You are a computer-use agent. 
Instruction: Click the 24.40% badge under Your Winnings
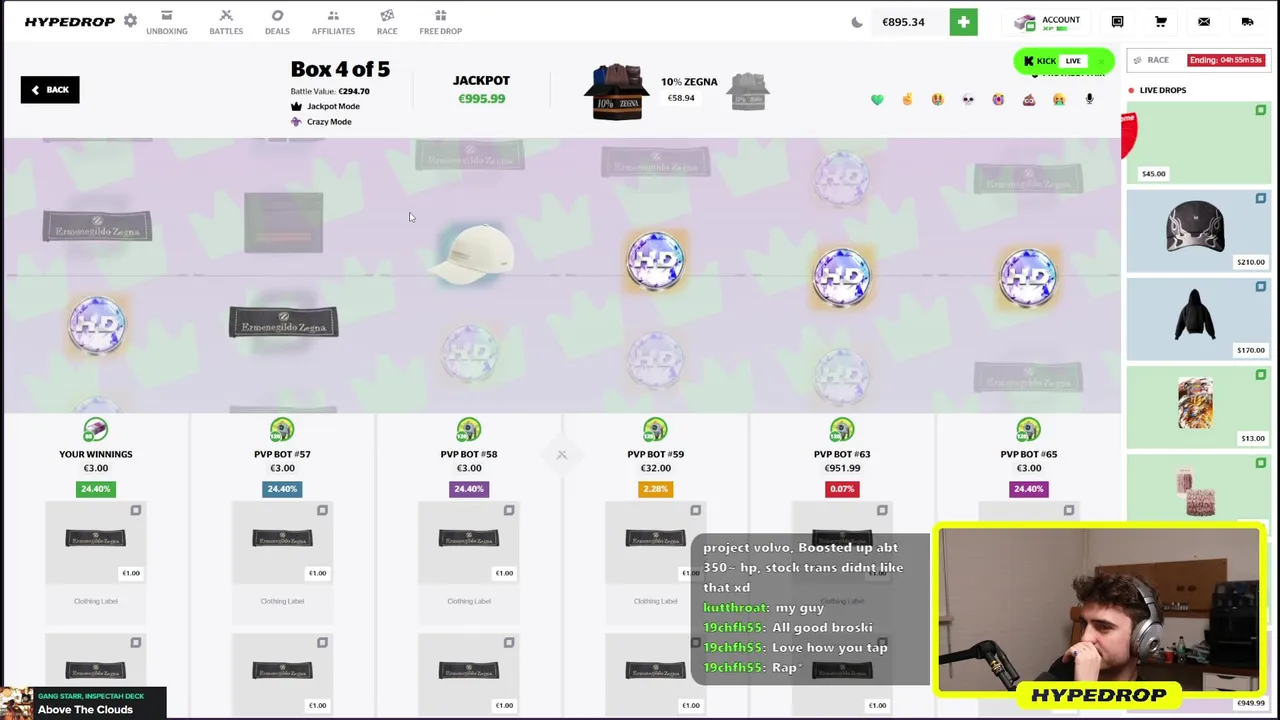[x=95, y=489]
